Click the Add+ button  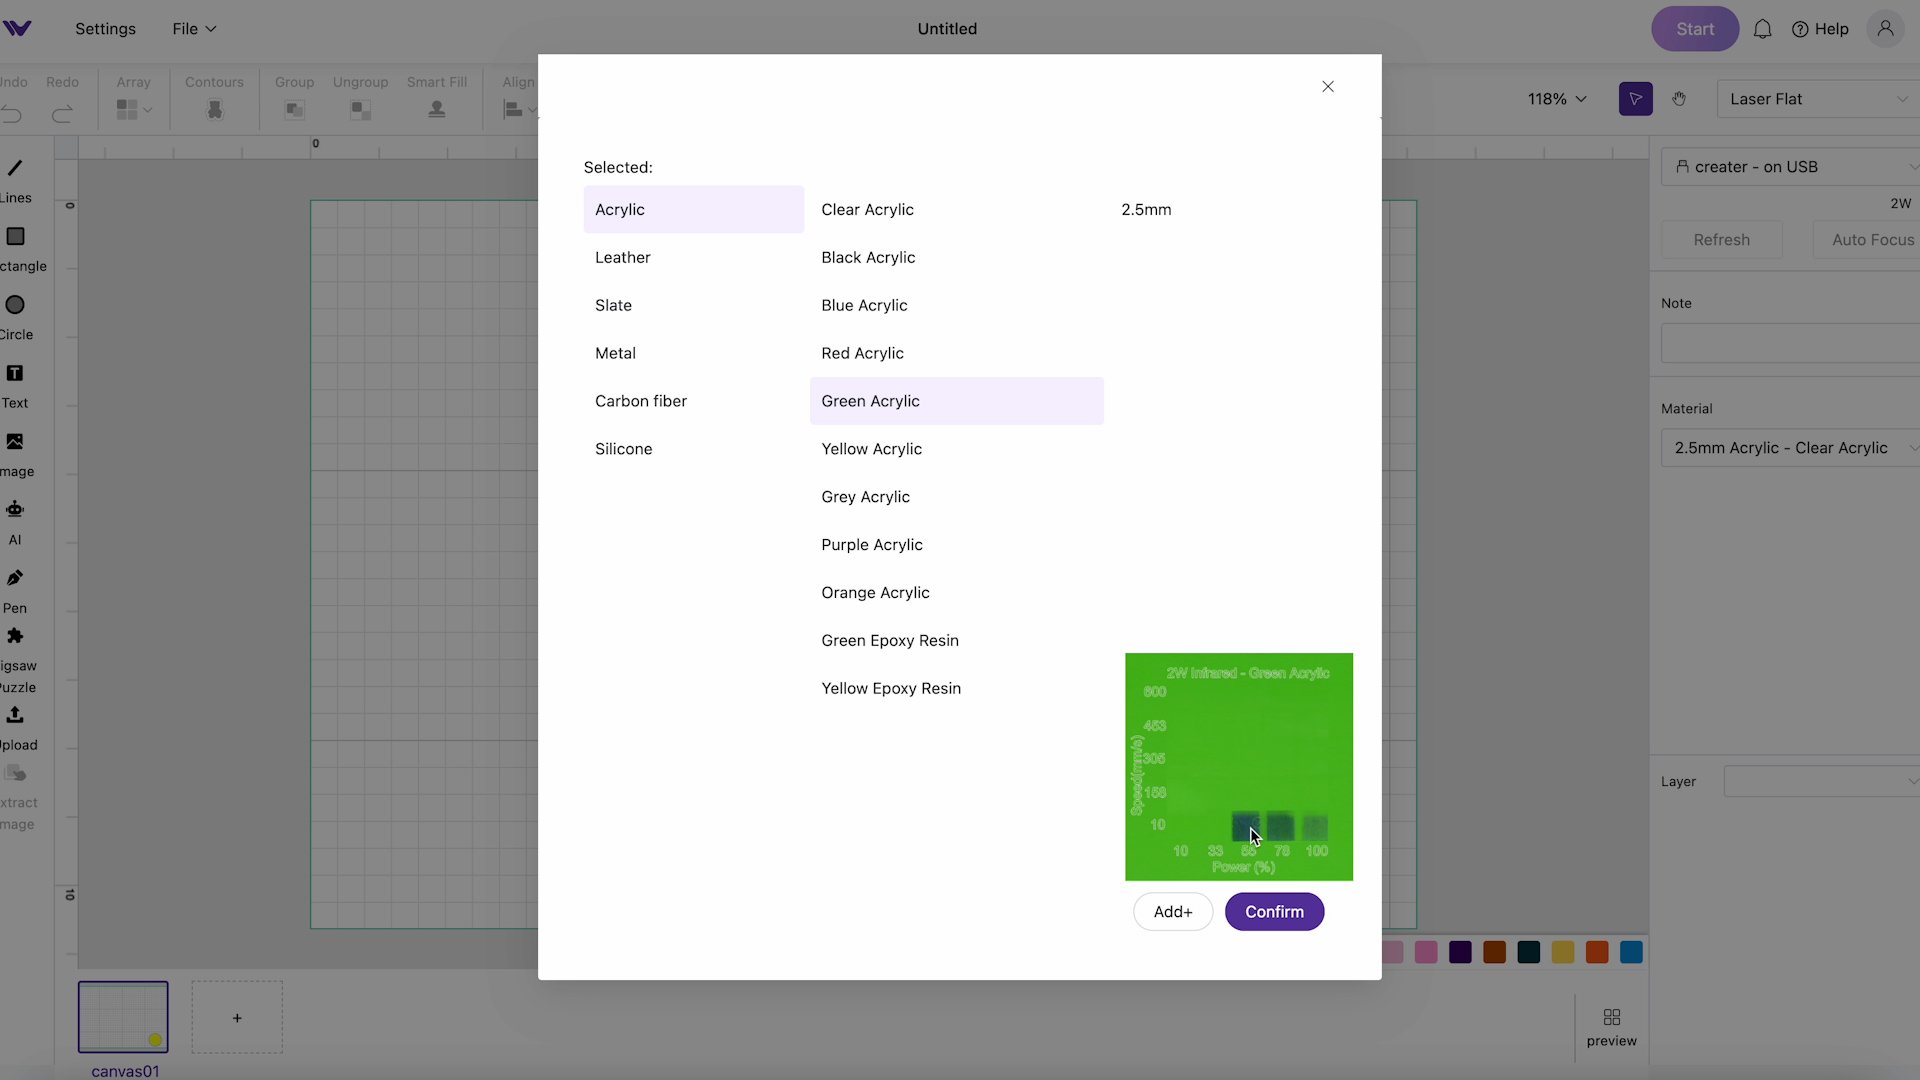pos(1172,911)
